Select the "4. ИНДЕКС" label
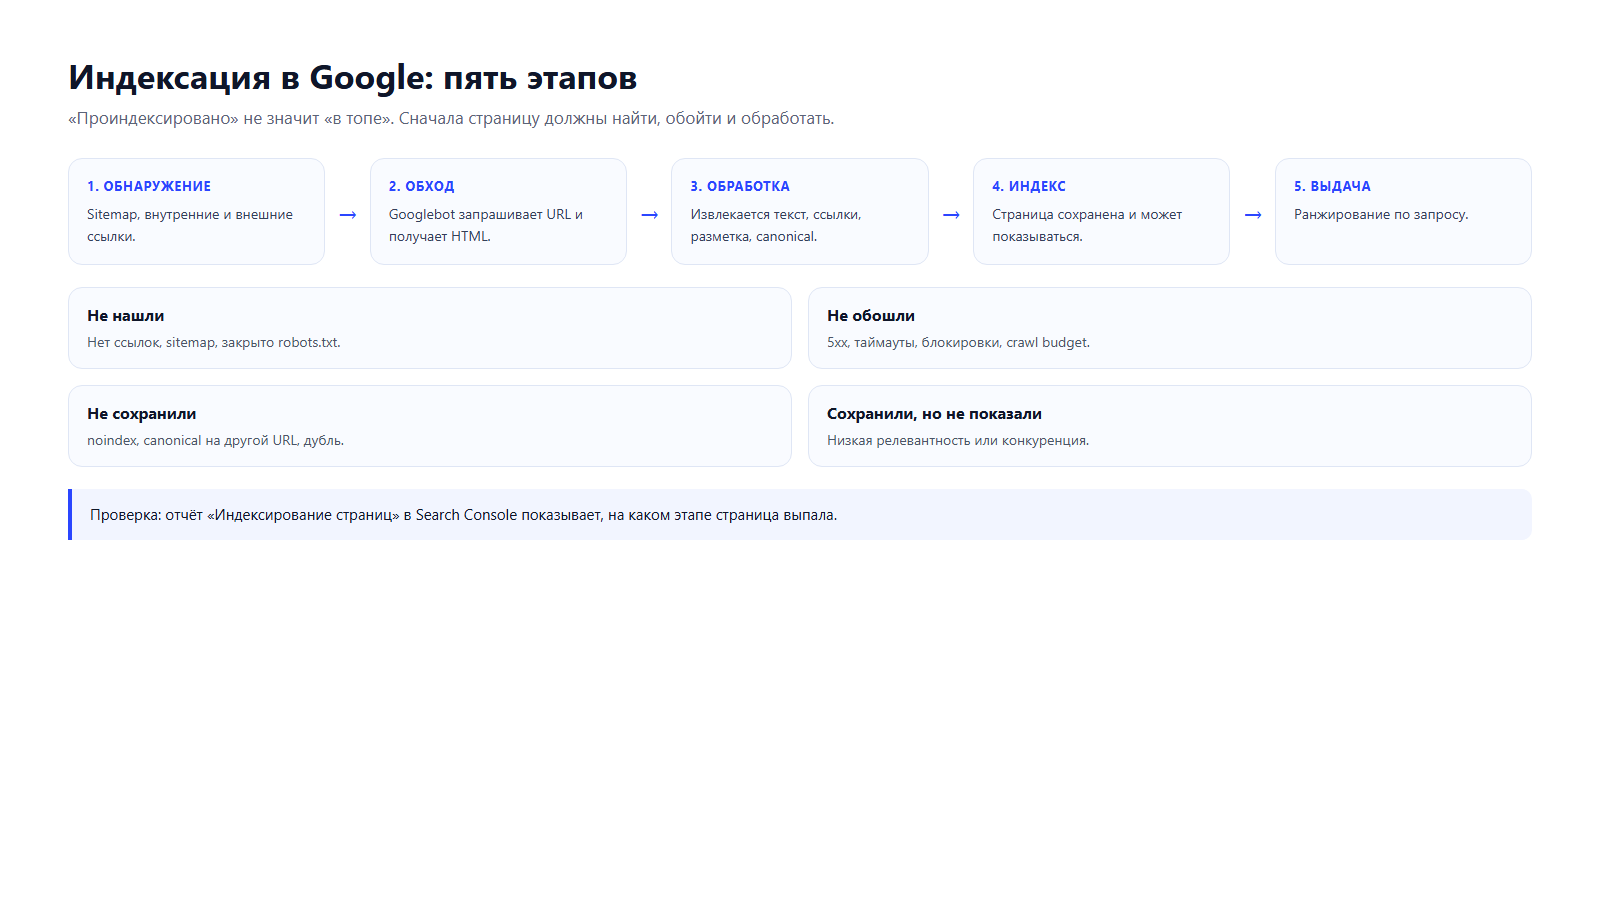1600x900 pixels. (1029, 186)
